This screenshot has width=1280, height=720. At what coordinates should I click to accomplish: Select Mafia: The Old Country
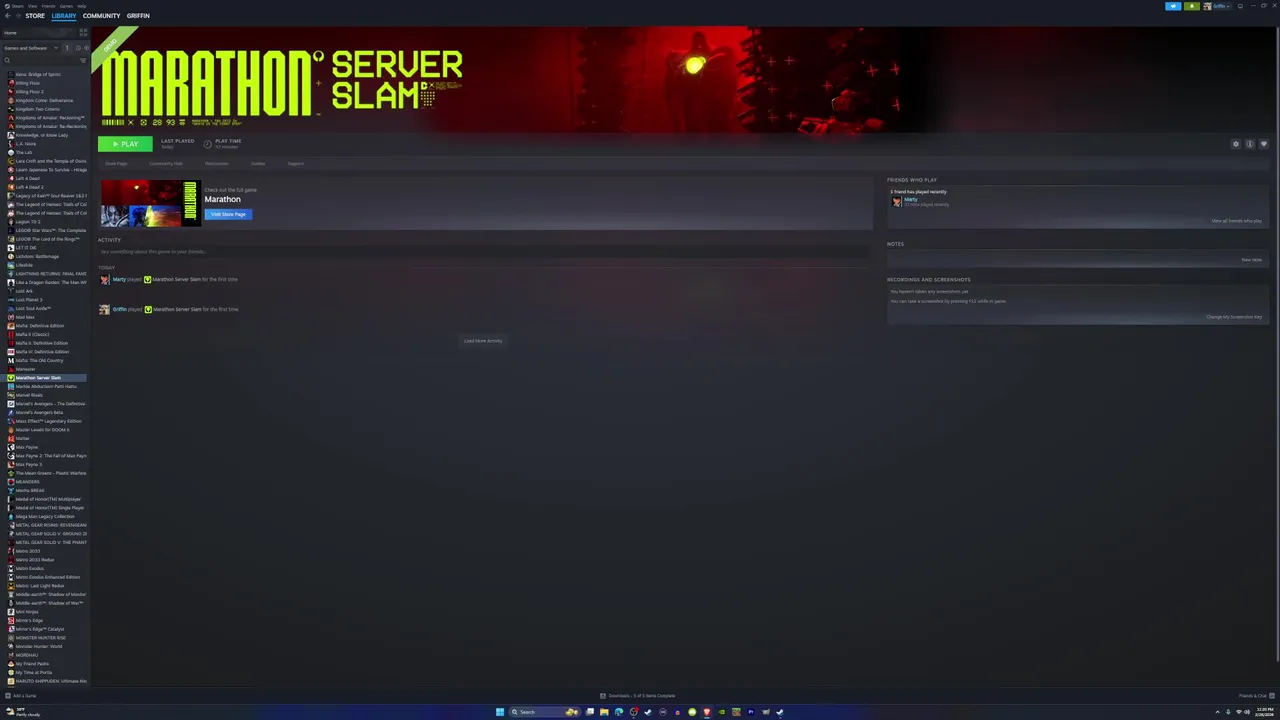(x=39, y=360)
